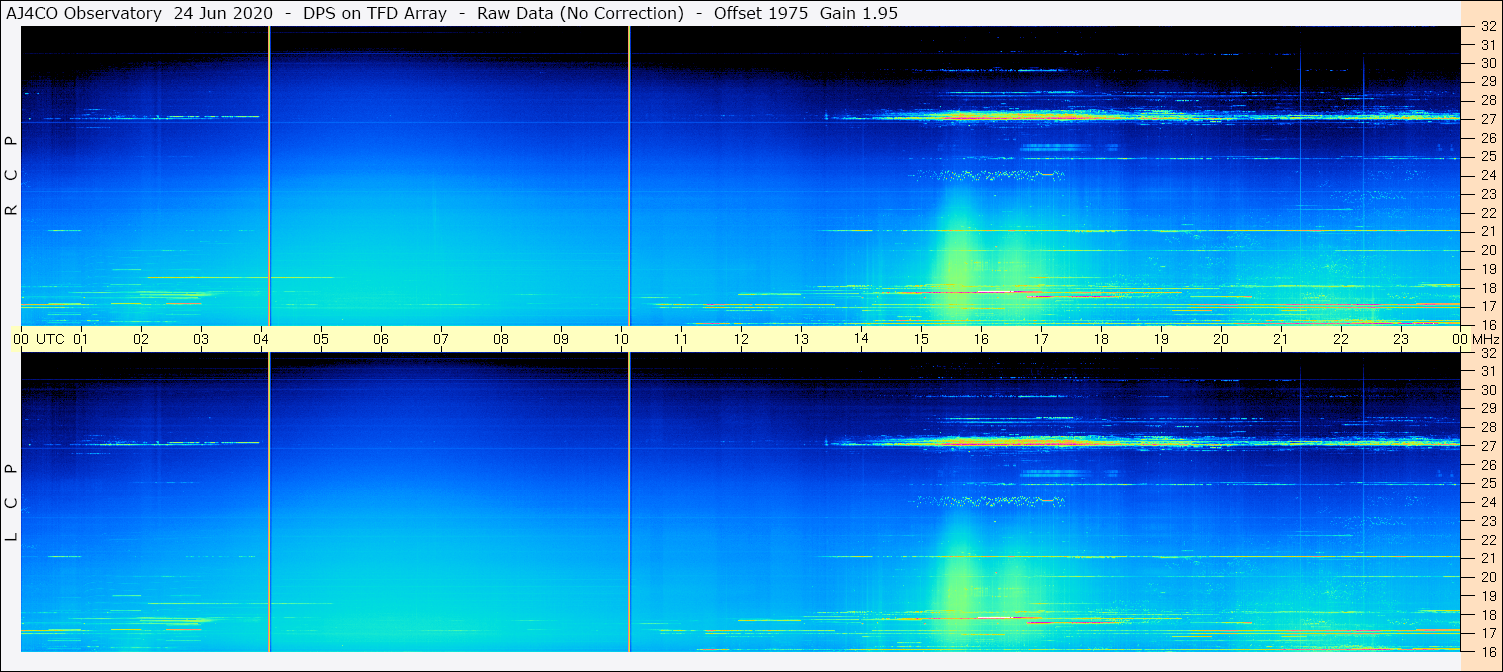Click the "L C P" polarization label
The image size is (1503, 672).
click(11, 503)
